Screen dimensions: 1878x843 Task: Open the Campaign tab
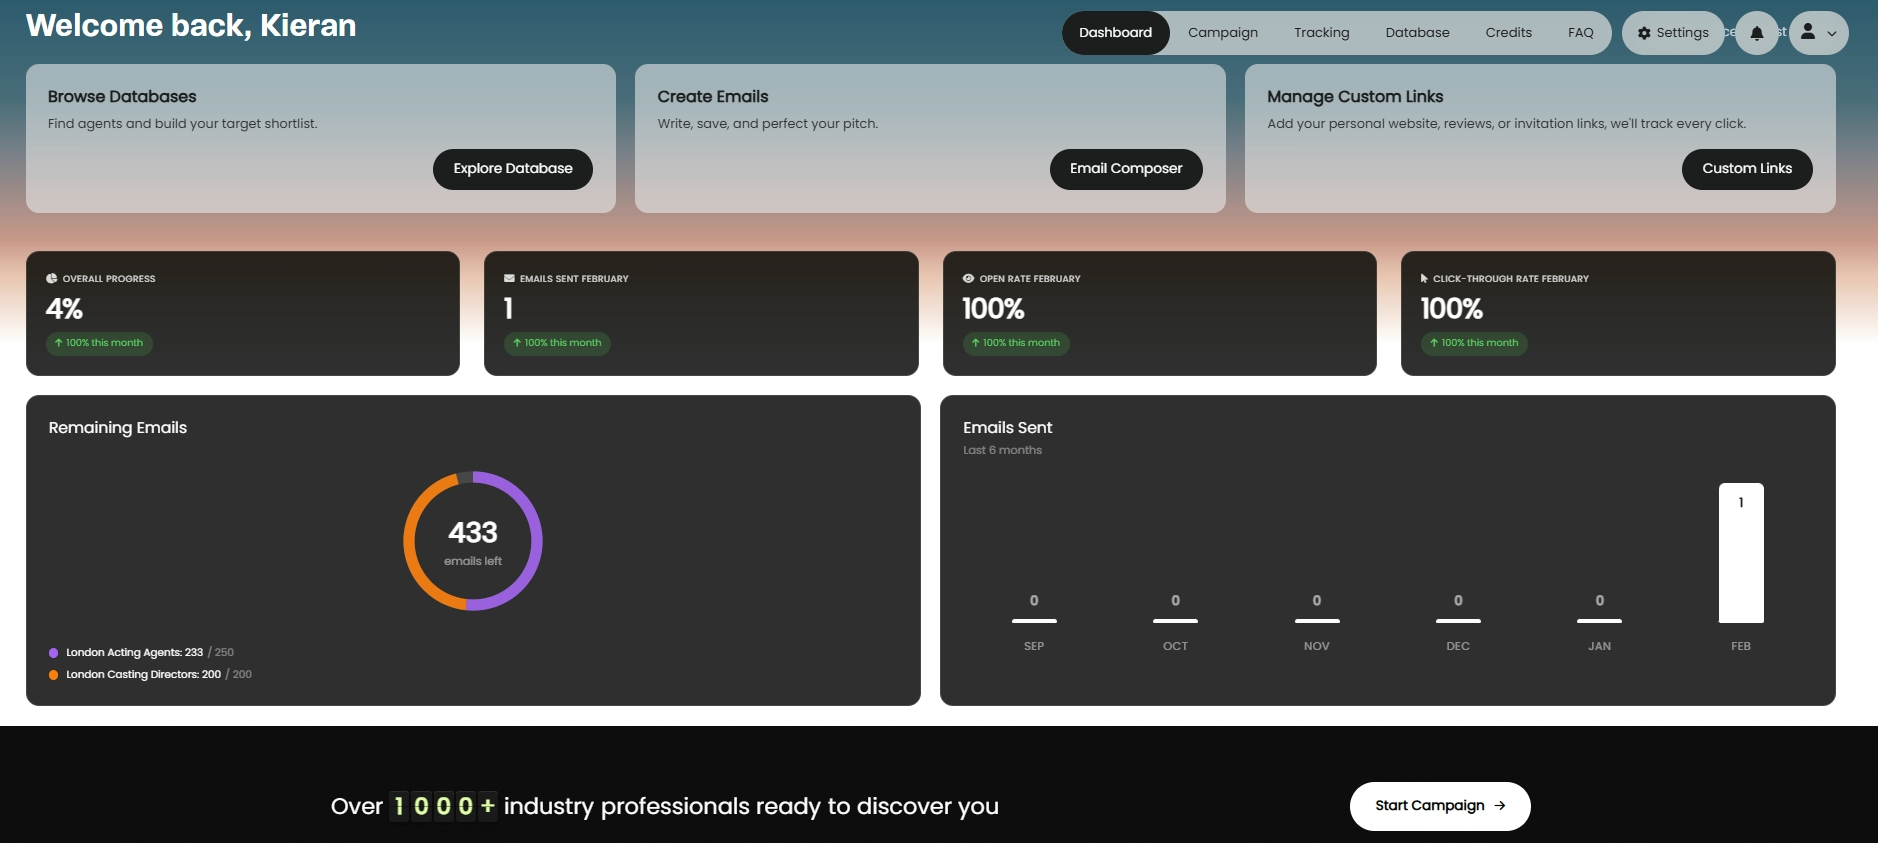coord(1222,33)
